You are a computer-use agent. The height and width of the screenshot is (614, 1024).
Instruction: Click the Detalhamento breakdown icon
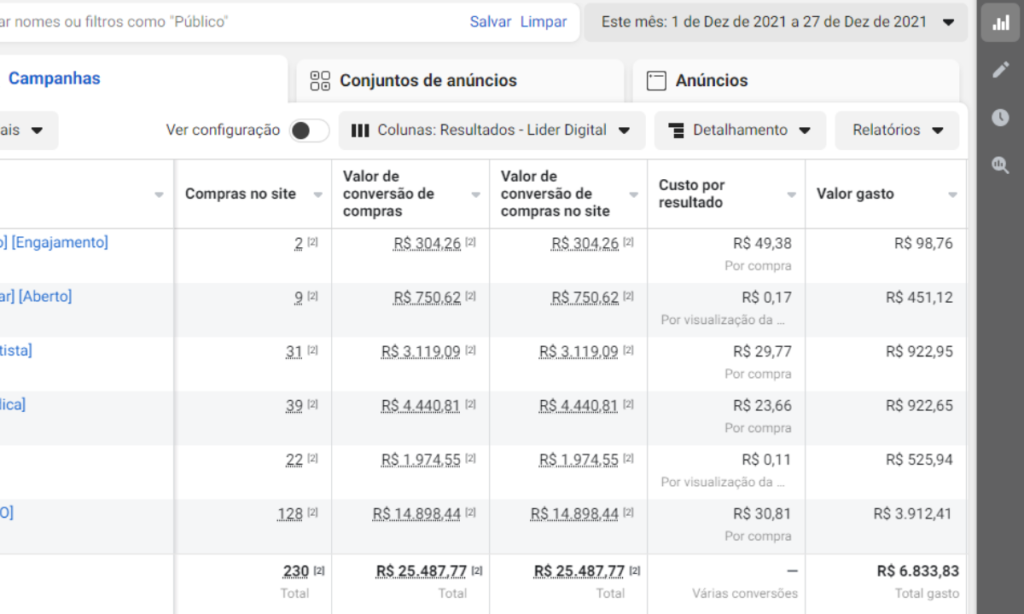tap(679, 130)
